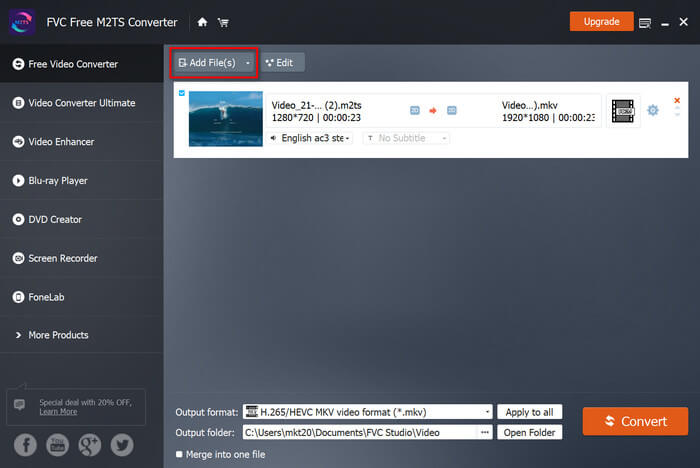Viewport: 700px width, 468px height.
Task: Uncheck the video item checkbox
Action: (182, 93)
